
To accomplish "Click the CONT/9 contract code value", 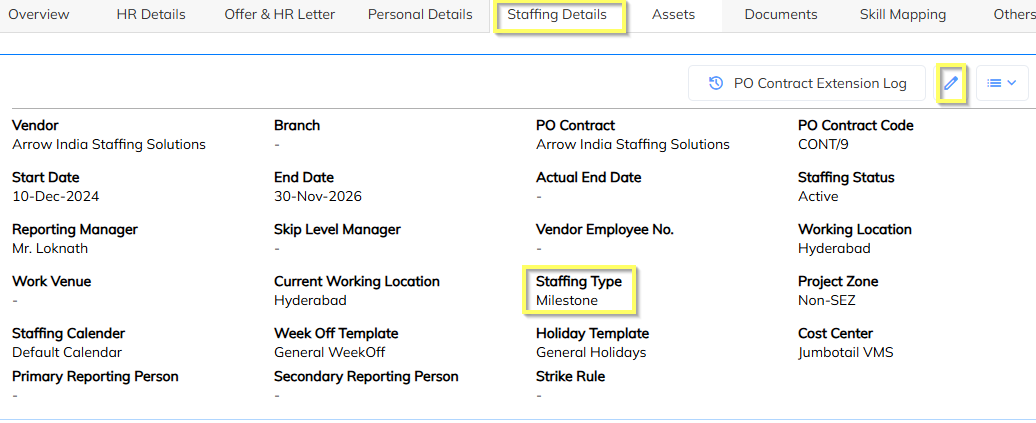I will [823, 144].
